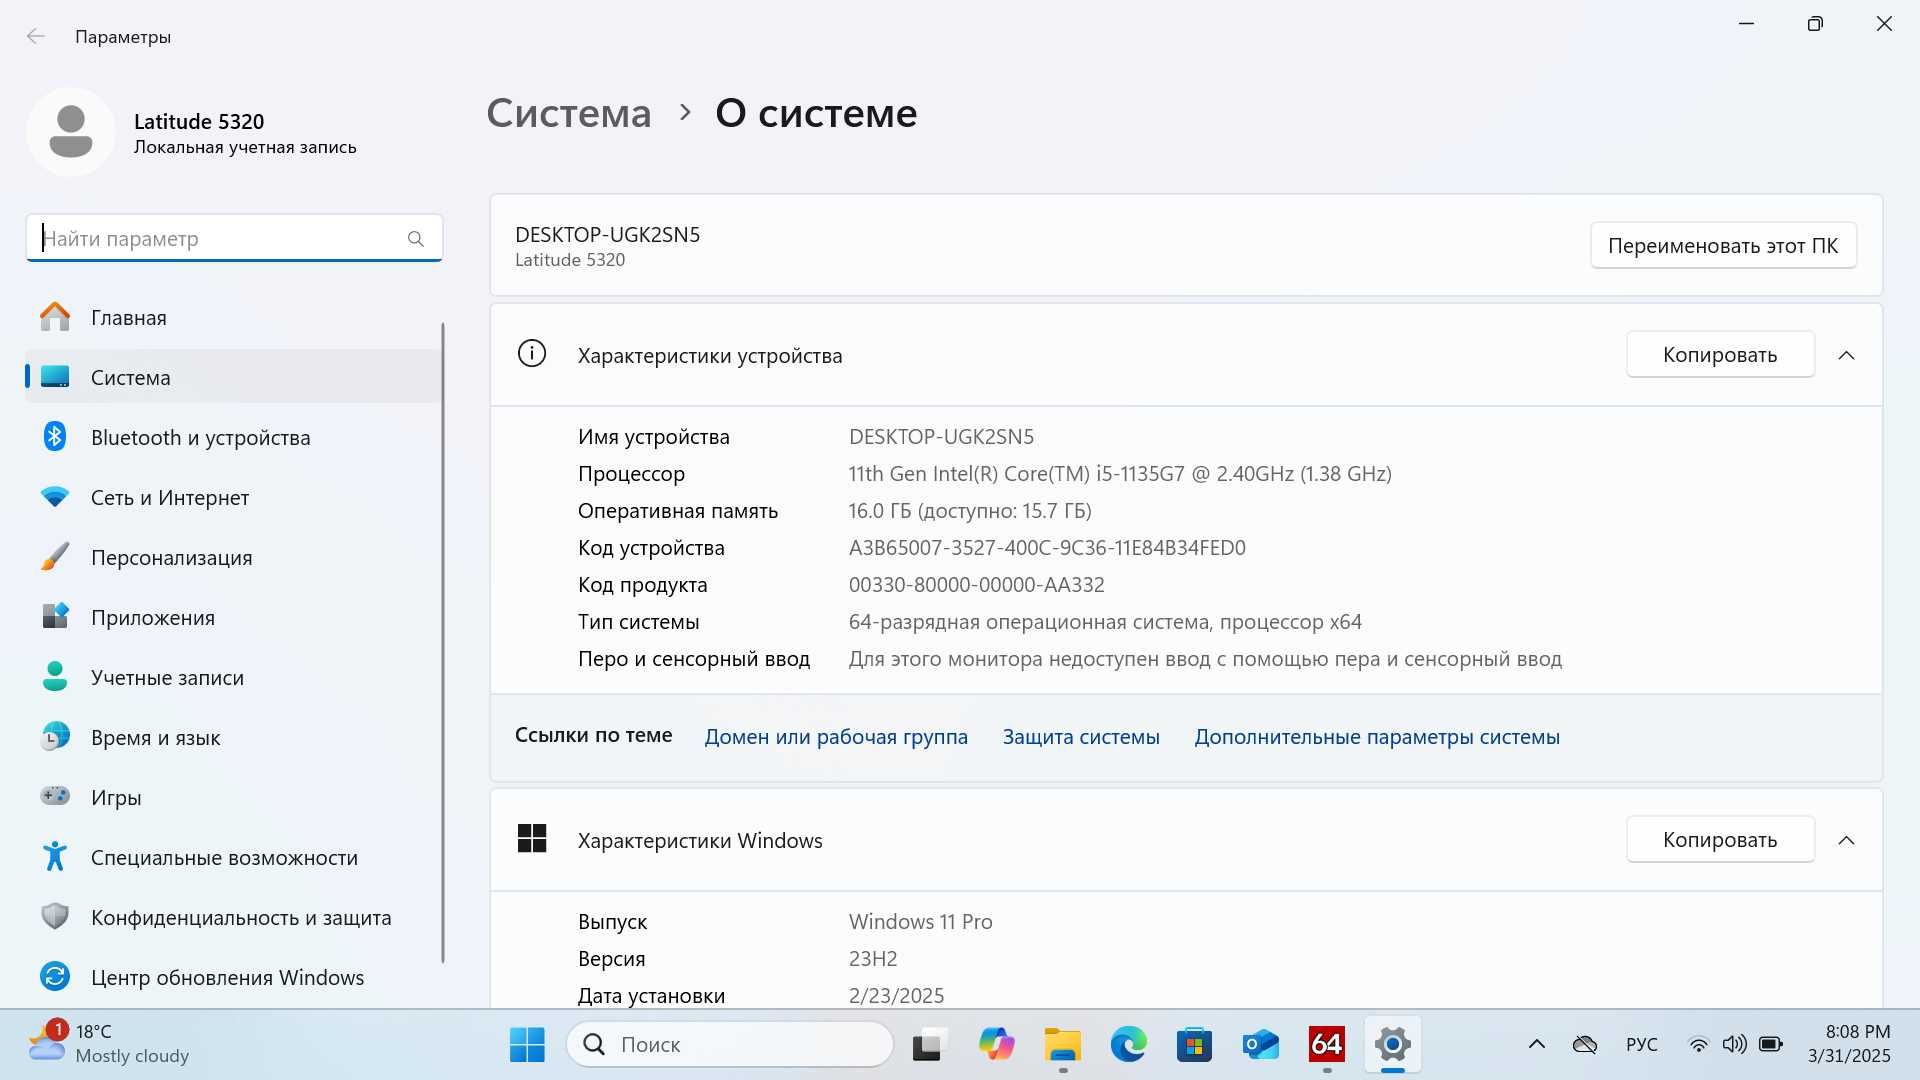Open Bluetooth и устройства settings

click(x=234, y=438)
